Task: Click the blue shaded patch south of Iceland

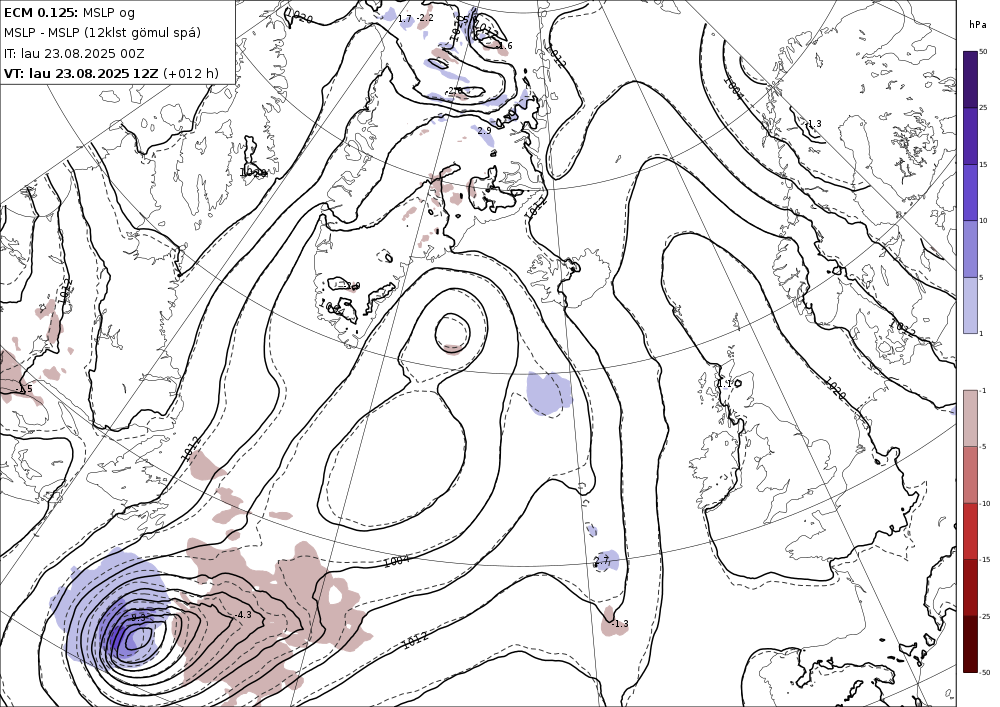Action: 549,393
